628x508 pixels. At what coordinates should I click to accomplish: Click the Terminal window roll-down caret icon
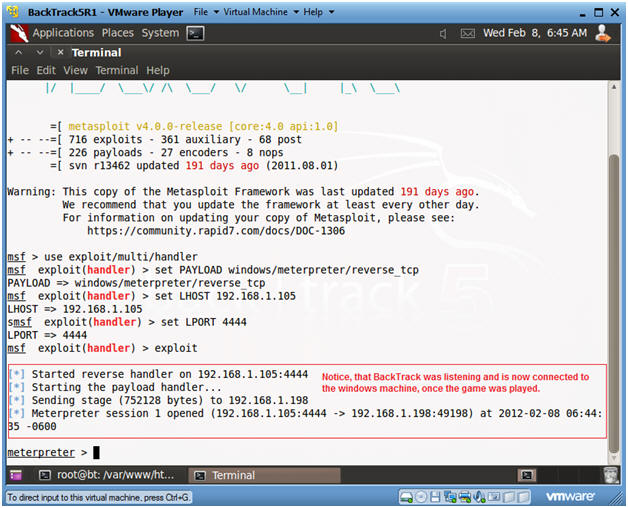click(x=40, y=52)
